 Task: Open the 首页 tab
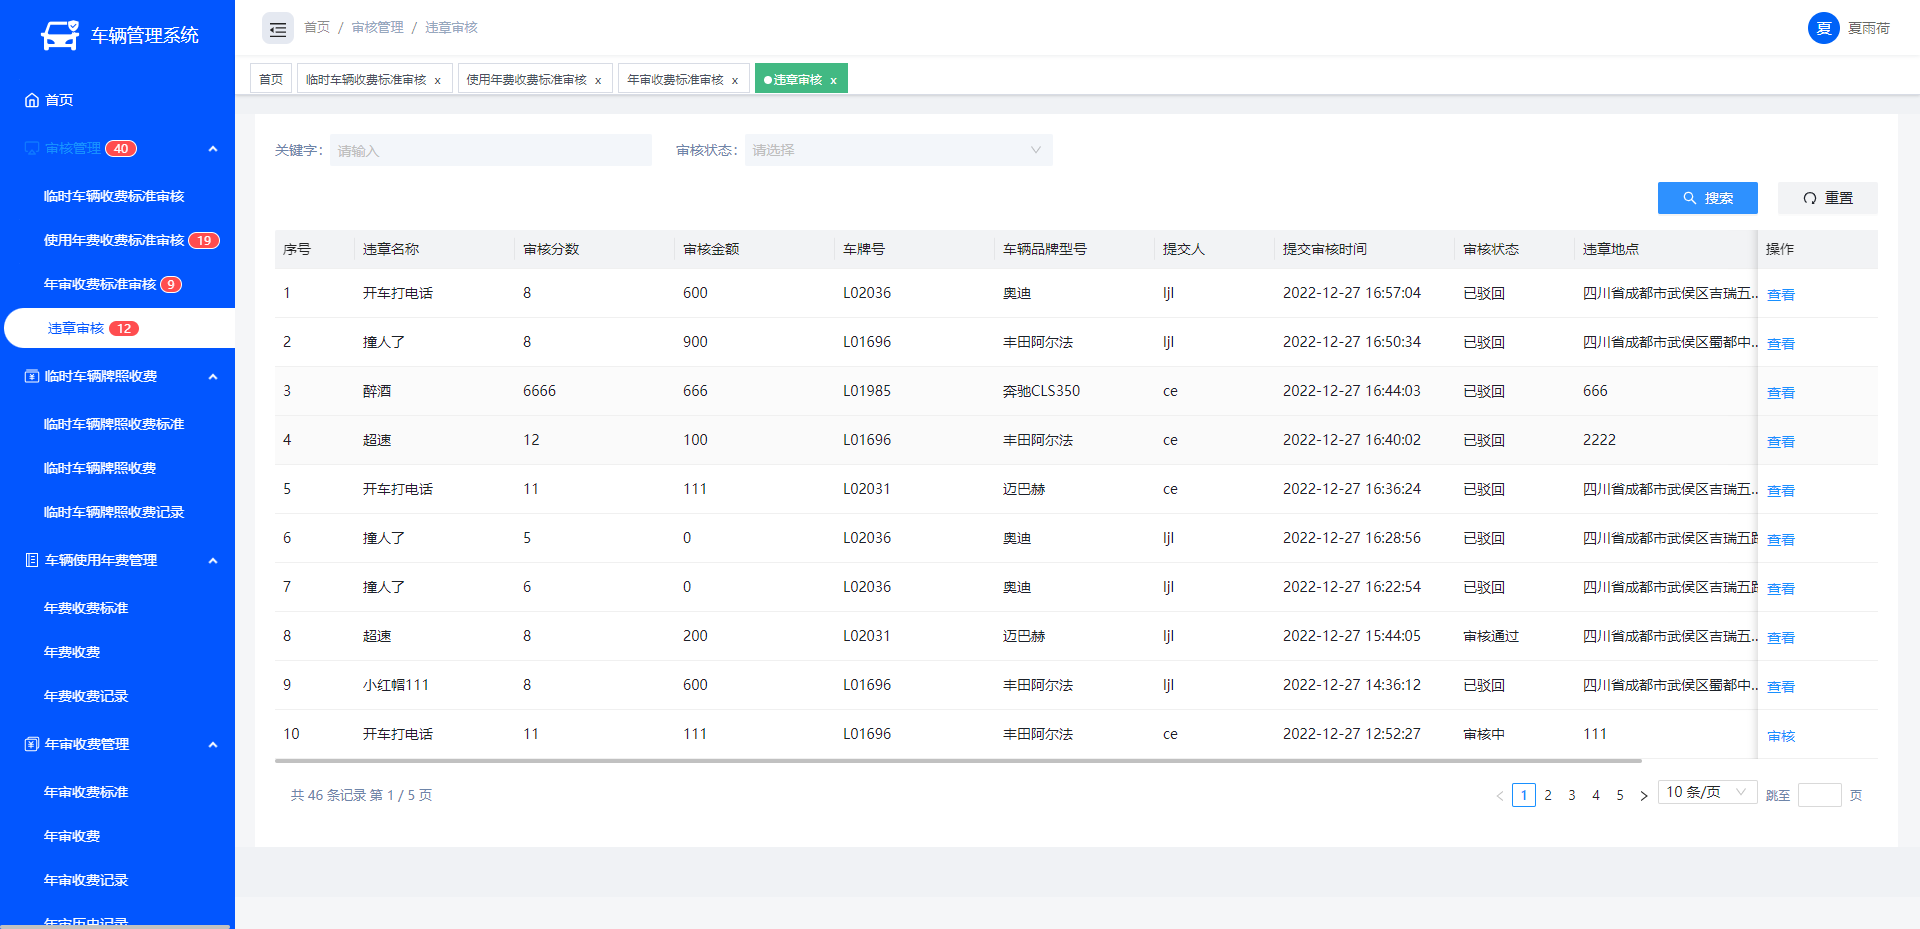point(271,79)
